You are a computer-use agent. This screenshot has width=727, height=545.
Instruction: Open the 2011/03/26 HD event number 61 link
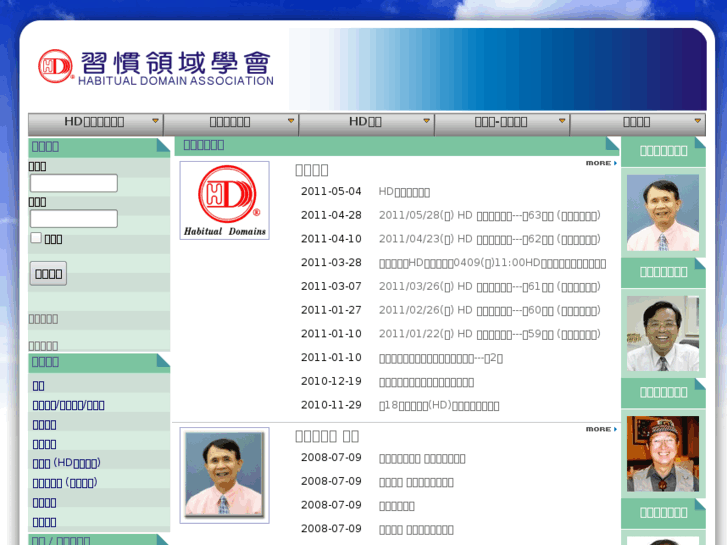pyautogui.click(x=490, y=287)
